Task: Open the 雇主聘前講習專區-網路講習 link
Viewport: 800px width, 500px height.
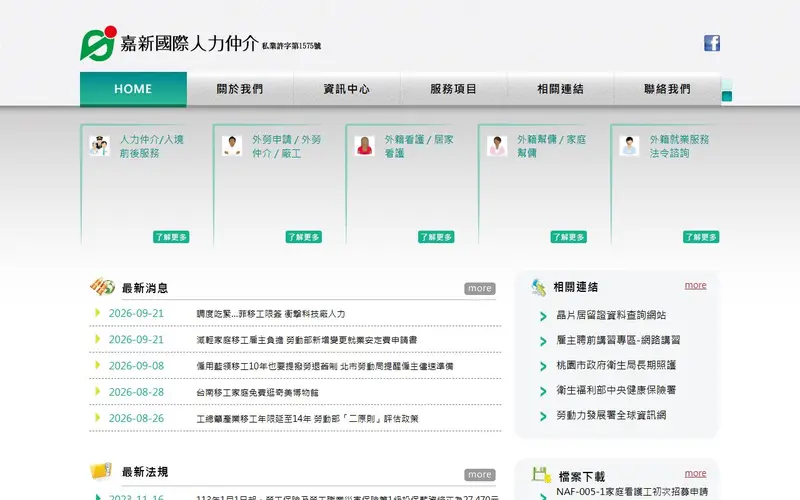Action: point(618,340)
